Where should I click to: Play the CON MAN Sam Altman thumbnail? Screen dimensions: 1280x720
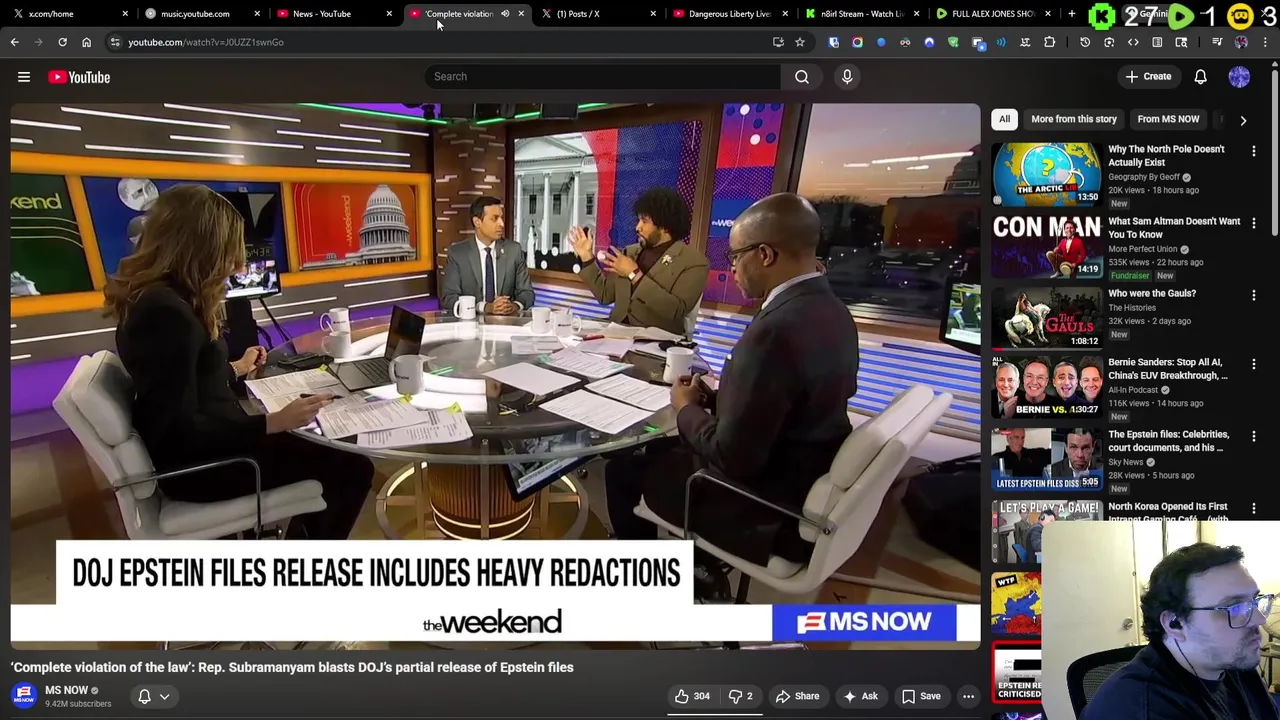tap(1046, 245)
